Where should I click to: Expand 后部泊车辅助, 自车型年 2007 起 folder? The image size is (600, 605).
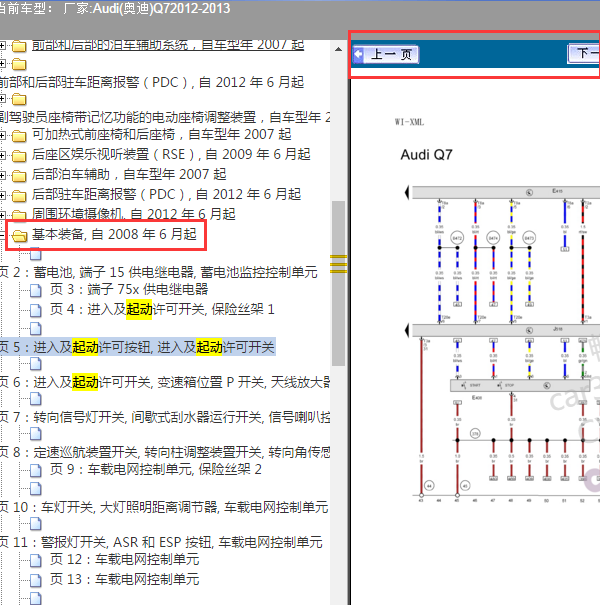(x=2, y=176)
